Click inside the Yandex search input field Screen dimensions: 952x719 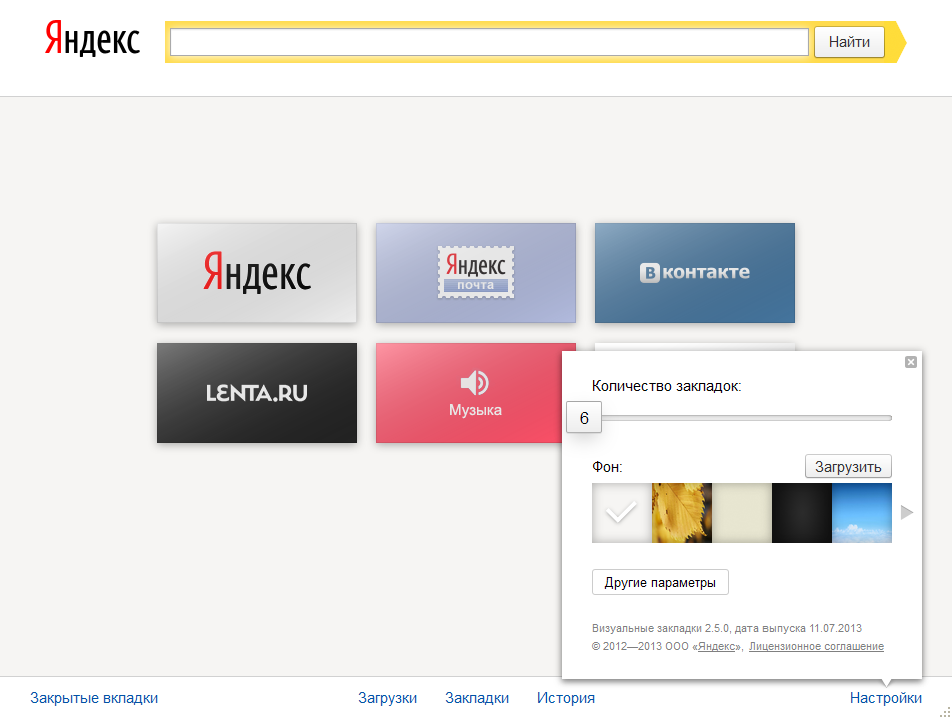click(489, 42)
